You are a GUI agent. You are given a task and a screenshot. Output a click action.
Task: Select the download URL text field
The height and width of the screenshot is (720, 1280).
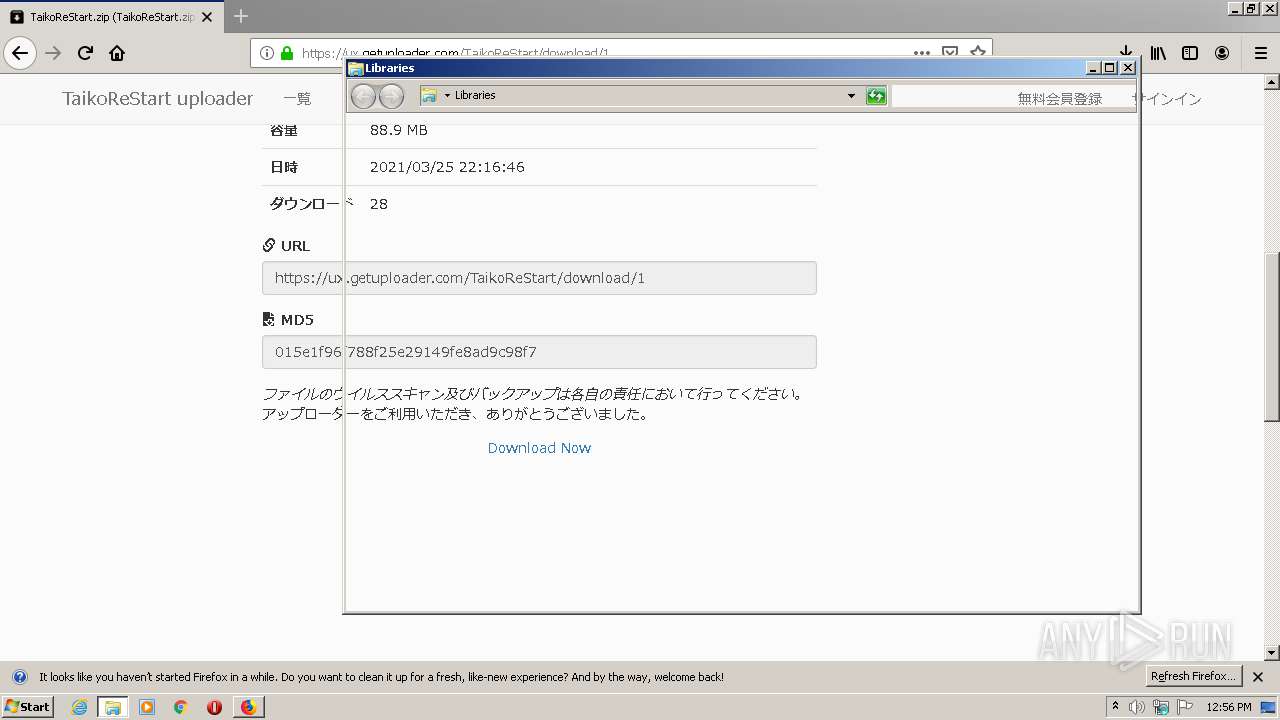point(539,278)
